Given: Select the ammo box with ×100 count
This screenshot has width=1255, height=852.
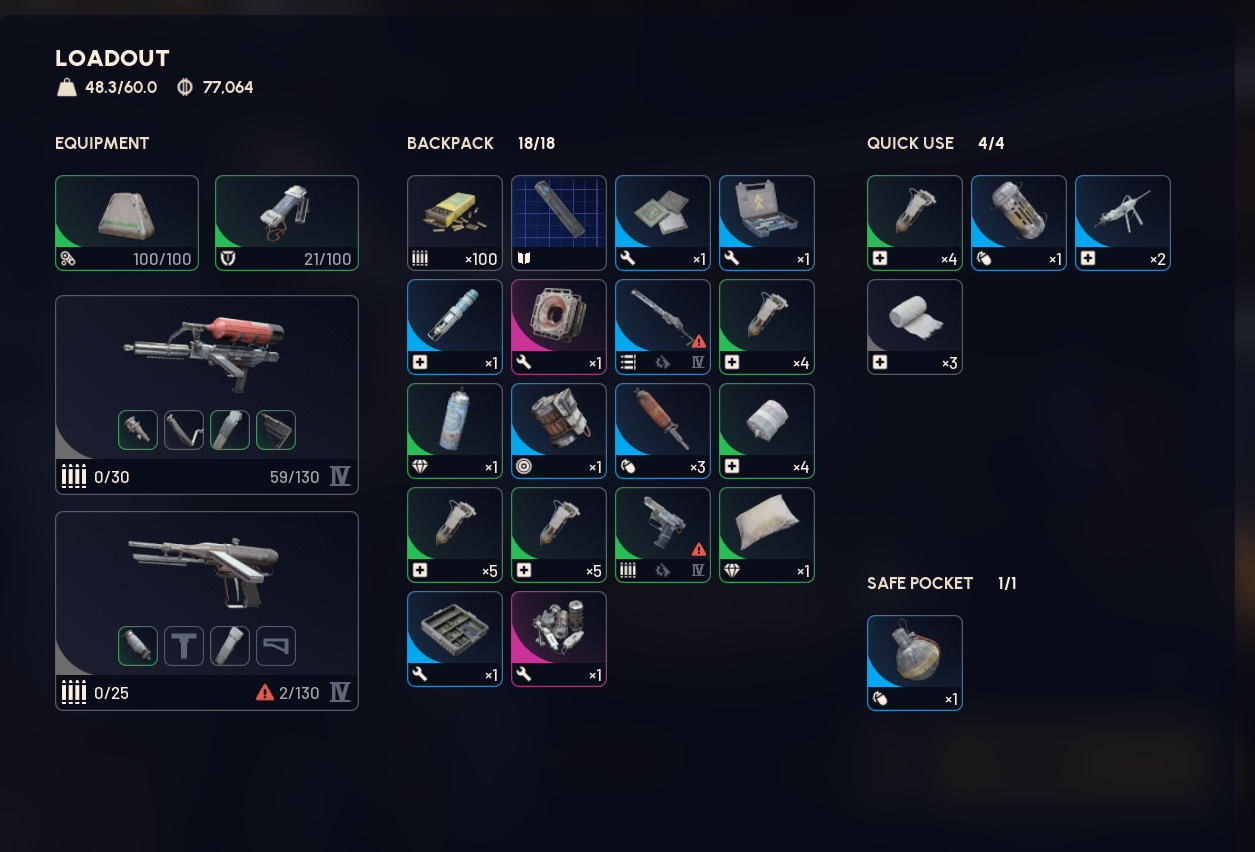Looking at the screenshot, I should pyautogui.click(x=455, y=223).
